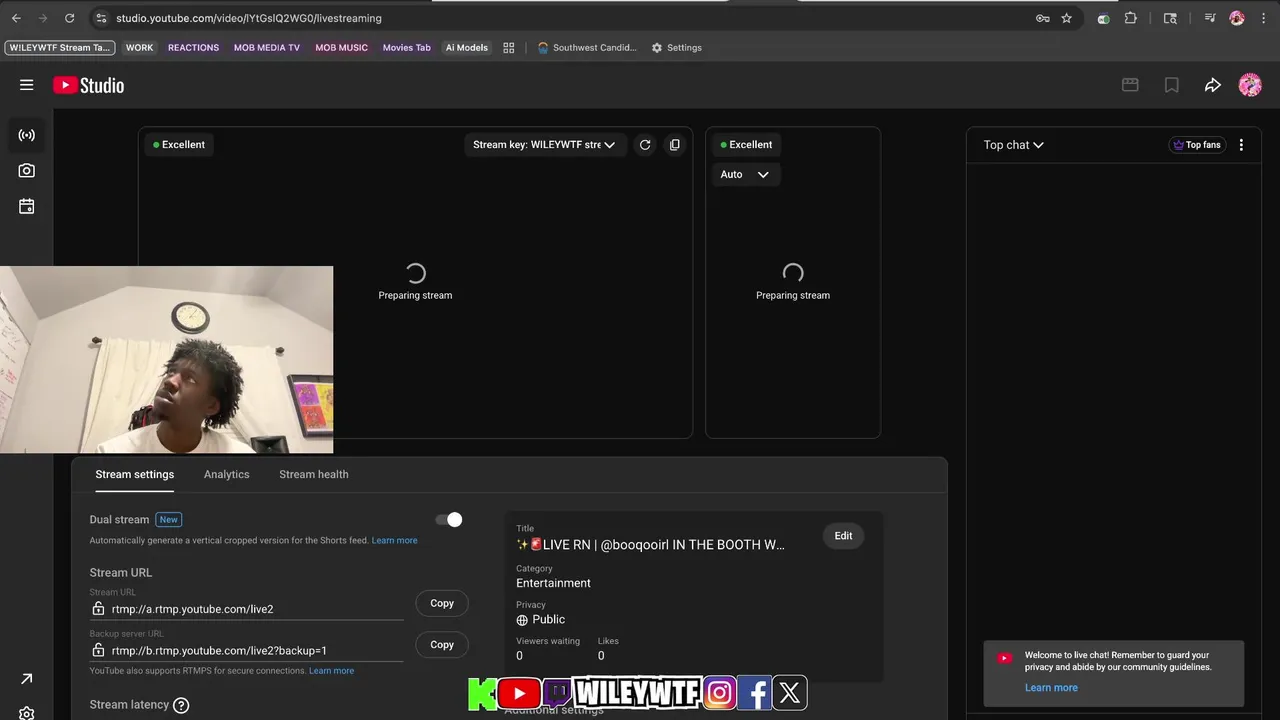1280x720 pixels.
Task: Open the REACTIONS bookmark folder
Action: click(x=193, y=48)
